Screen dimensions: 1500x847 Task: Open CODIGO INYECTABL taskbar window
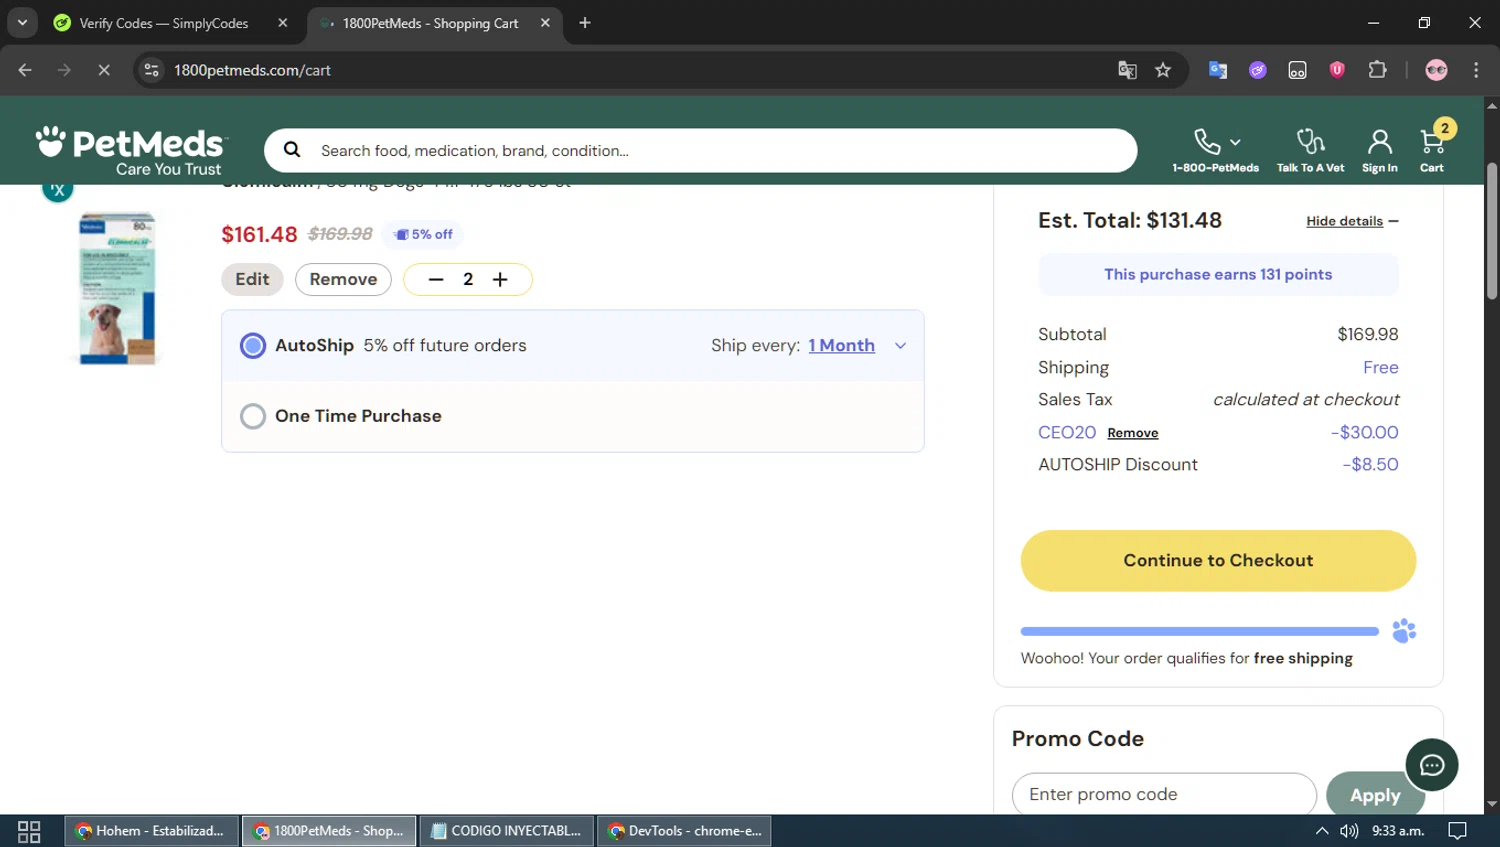click(x=507, y=831)
